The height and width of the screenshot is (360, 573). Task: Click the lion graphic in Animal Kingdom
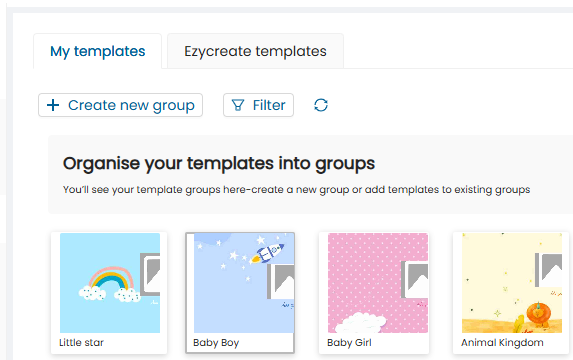click(539, 314)
